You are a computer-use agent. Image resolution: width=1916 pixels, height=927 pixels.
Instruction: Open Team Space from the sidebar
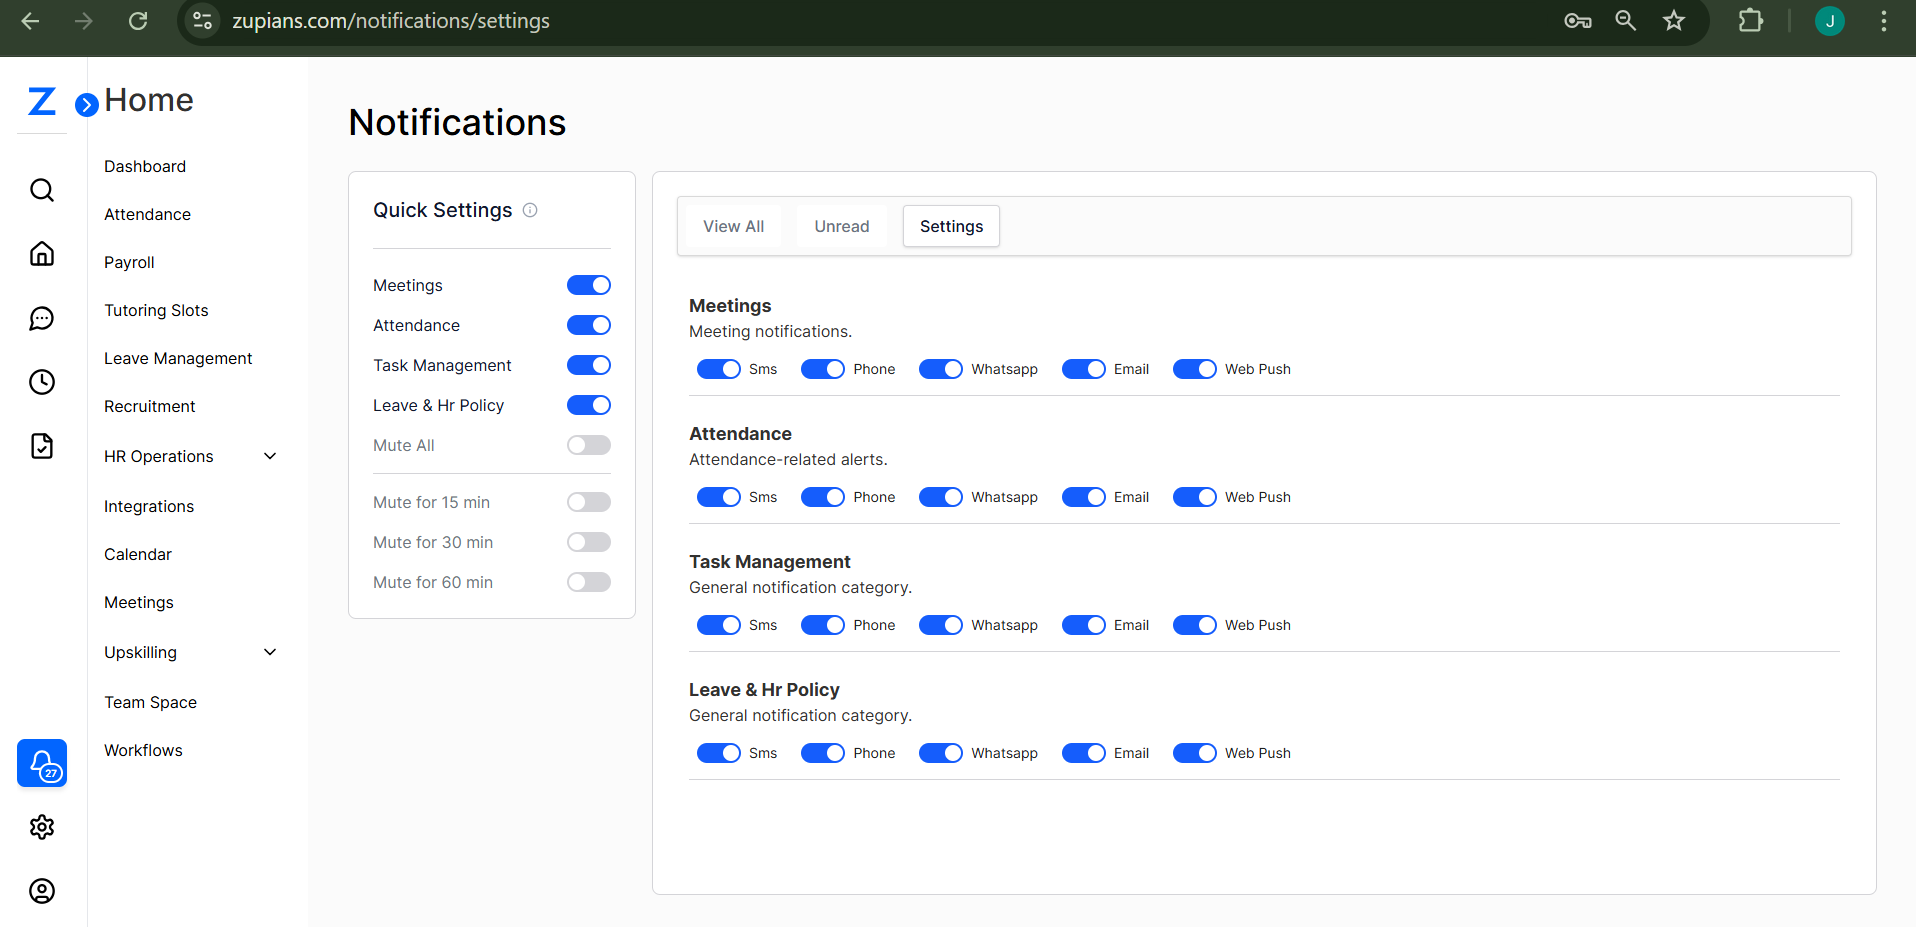point(150,702)
